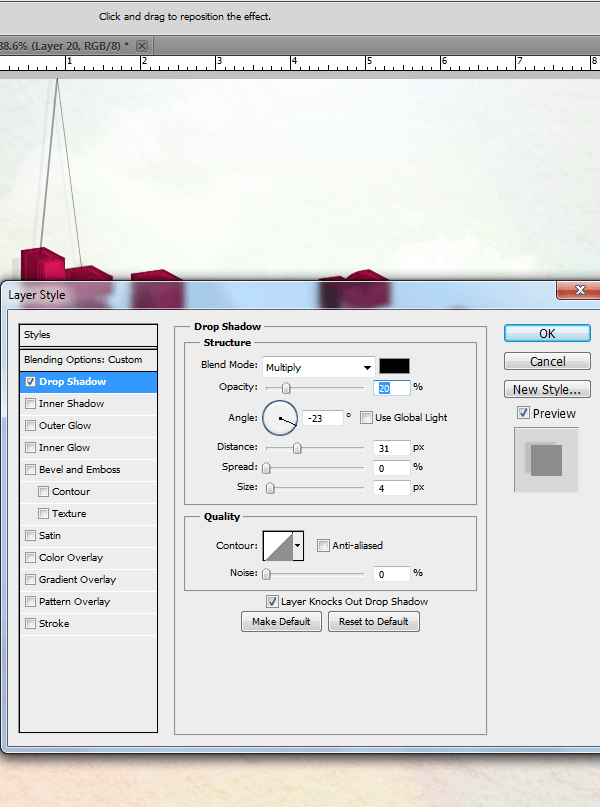Click the Spread value field

(x=392, y=468)
